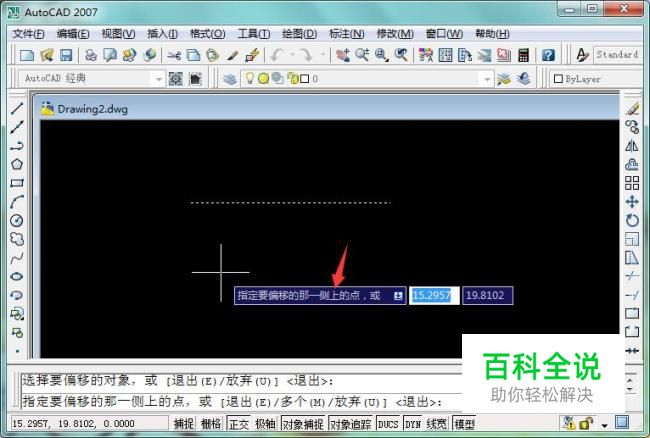Open the Layer Properties Manager icon
This screenshot has height=438, width=650.
coord(230,78)
